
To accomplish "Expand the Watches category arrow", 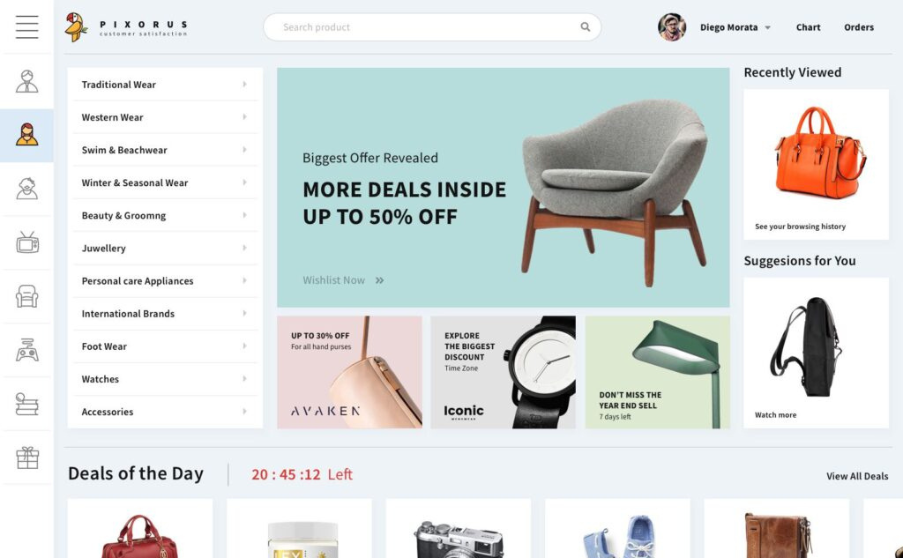I will [x=245, y=379].
